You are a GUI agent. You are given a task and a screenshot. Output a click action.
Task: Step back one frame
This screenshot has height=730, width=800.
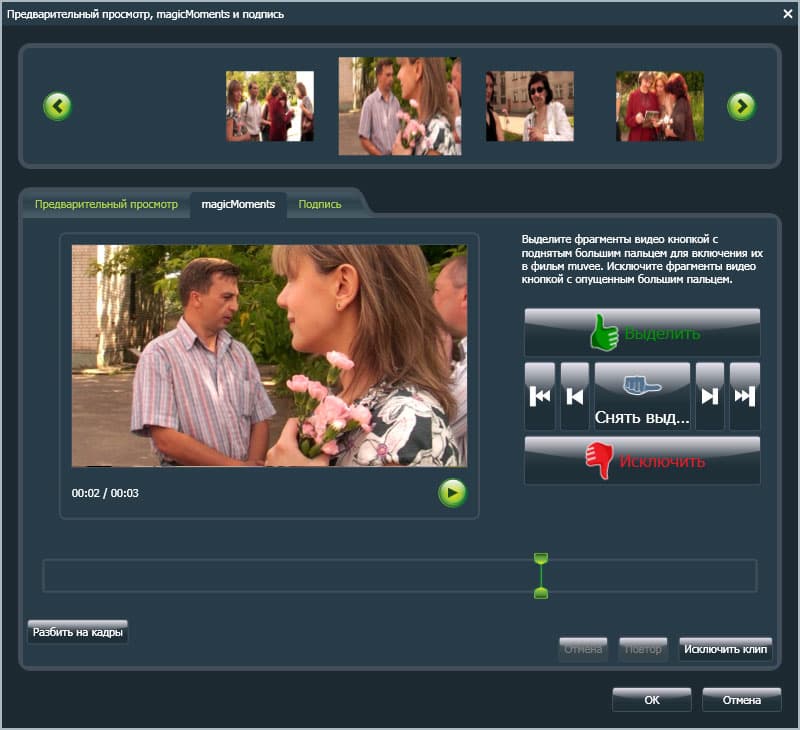click(x=574, y=396)
